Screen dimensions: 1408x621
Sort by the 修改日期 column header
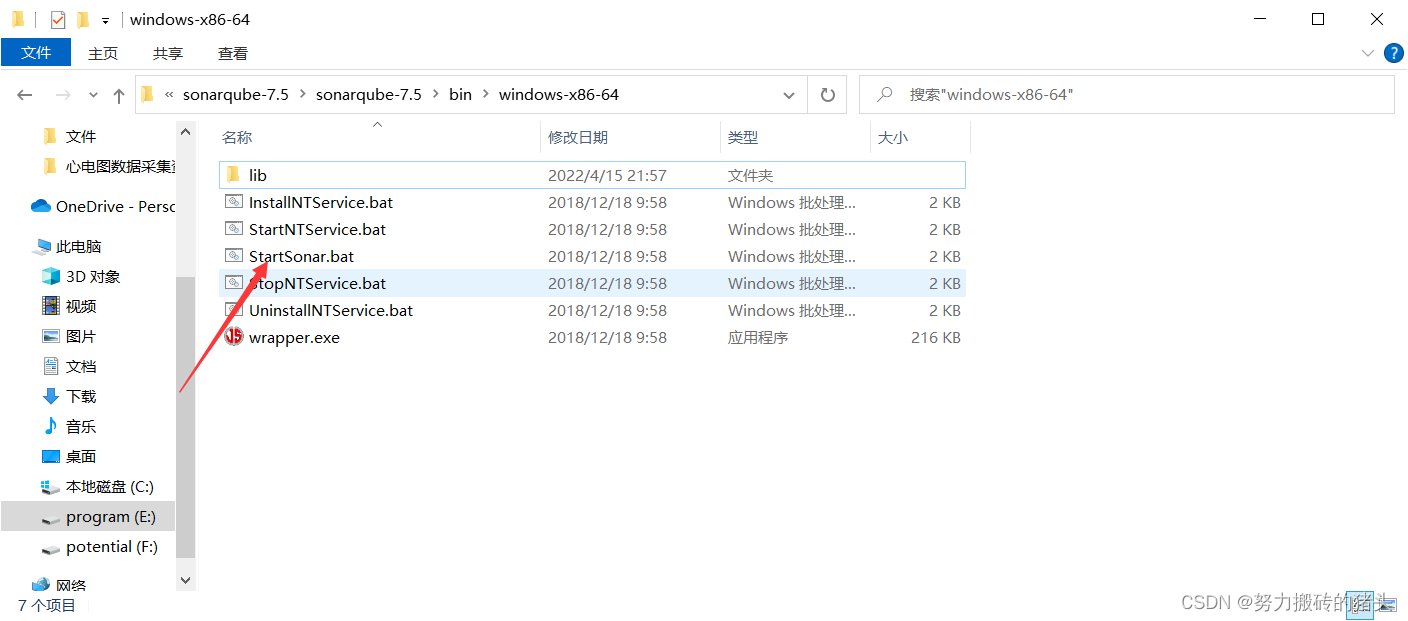578,138
